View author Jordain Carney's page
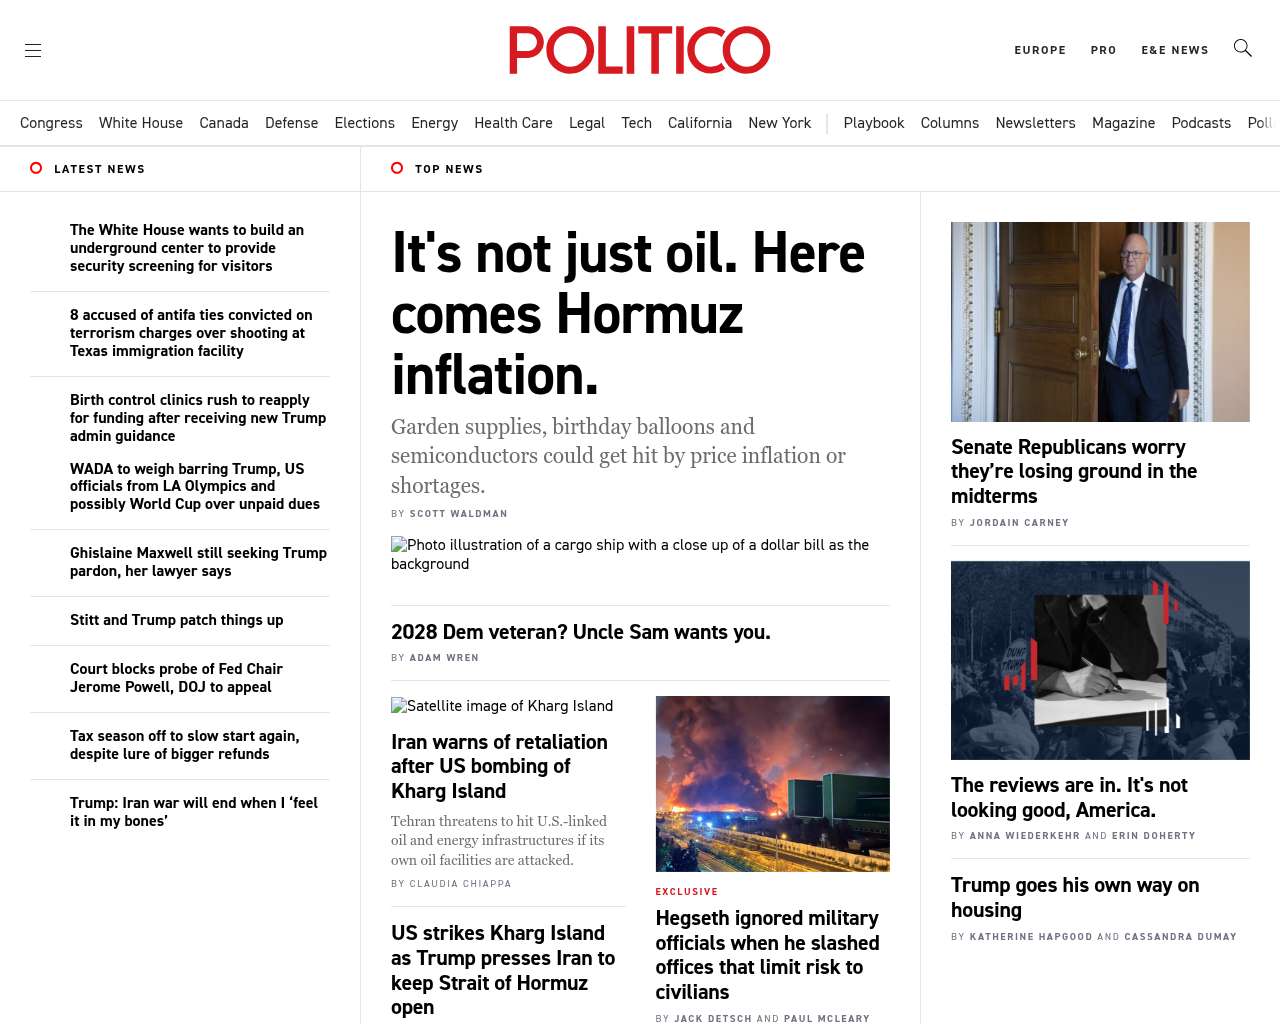 [x=1019, y=523]
